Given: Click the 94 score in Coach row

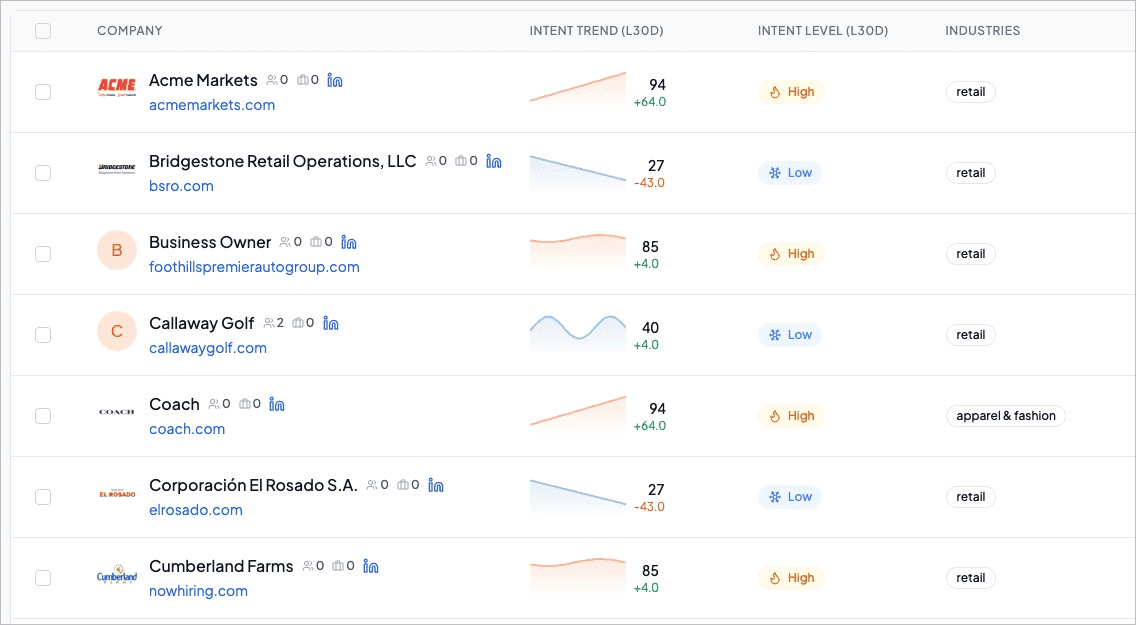Looking at the screenshot, I should click(x=657, y=409).
